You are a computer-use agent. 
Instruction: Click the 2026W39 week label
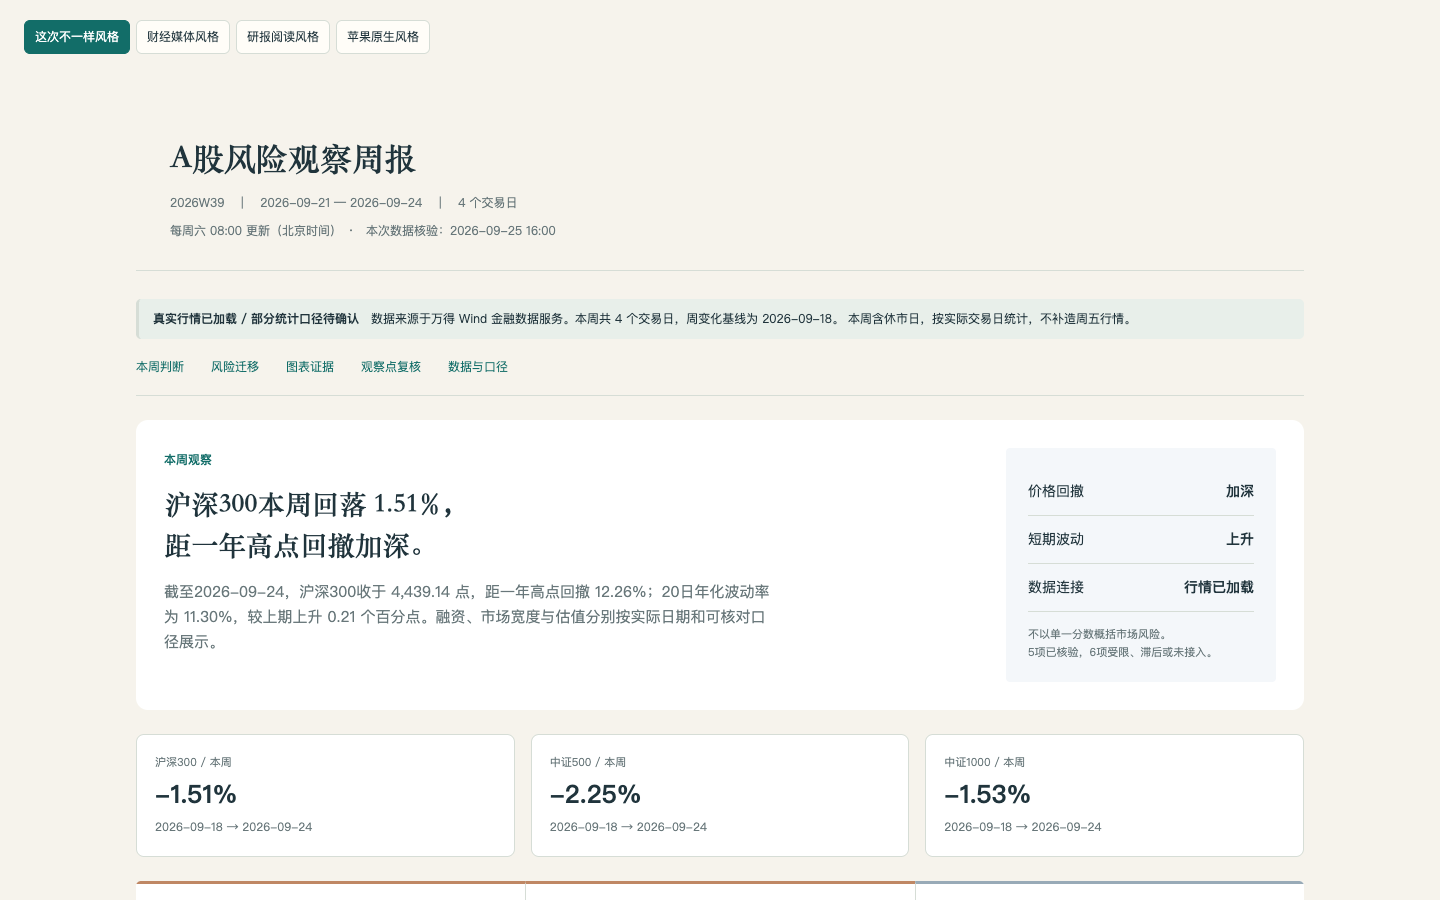[197, 202]
